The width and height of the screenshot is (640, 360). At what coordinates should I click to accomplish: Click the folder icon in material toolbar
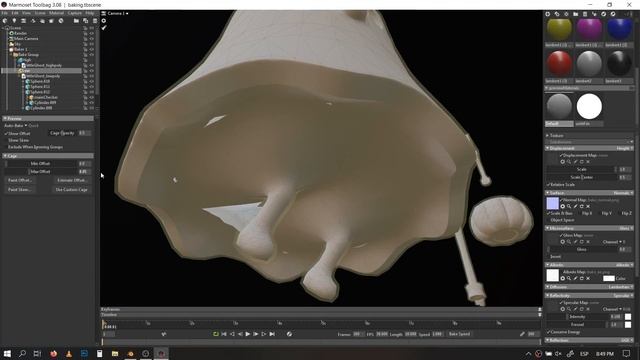pos(576,14)
